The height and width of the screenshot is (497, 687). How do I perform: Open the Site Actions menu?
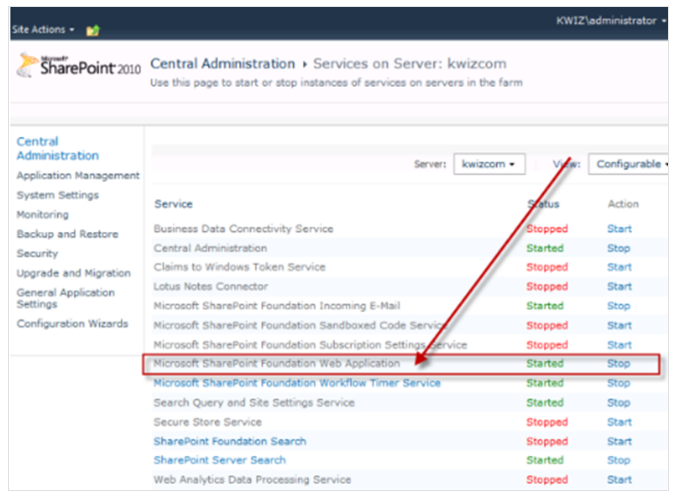click(43, 29)
